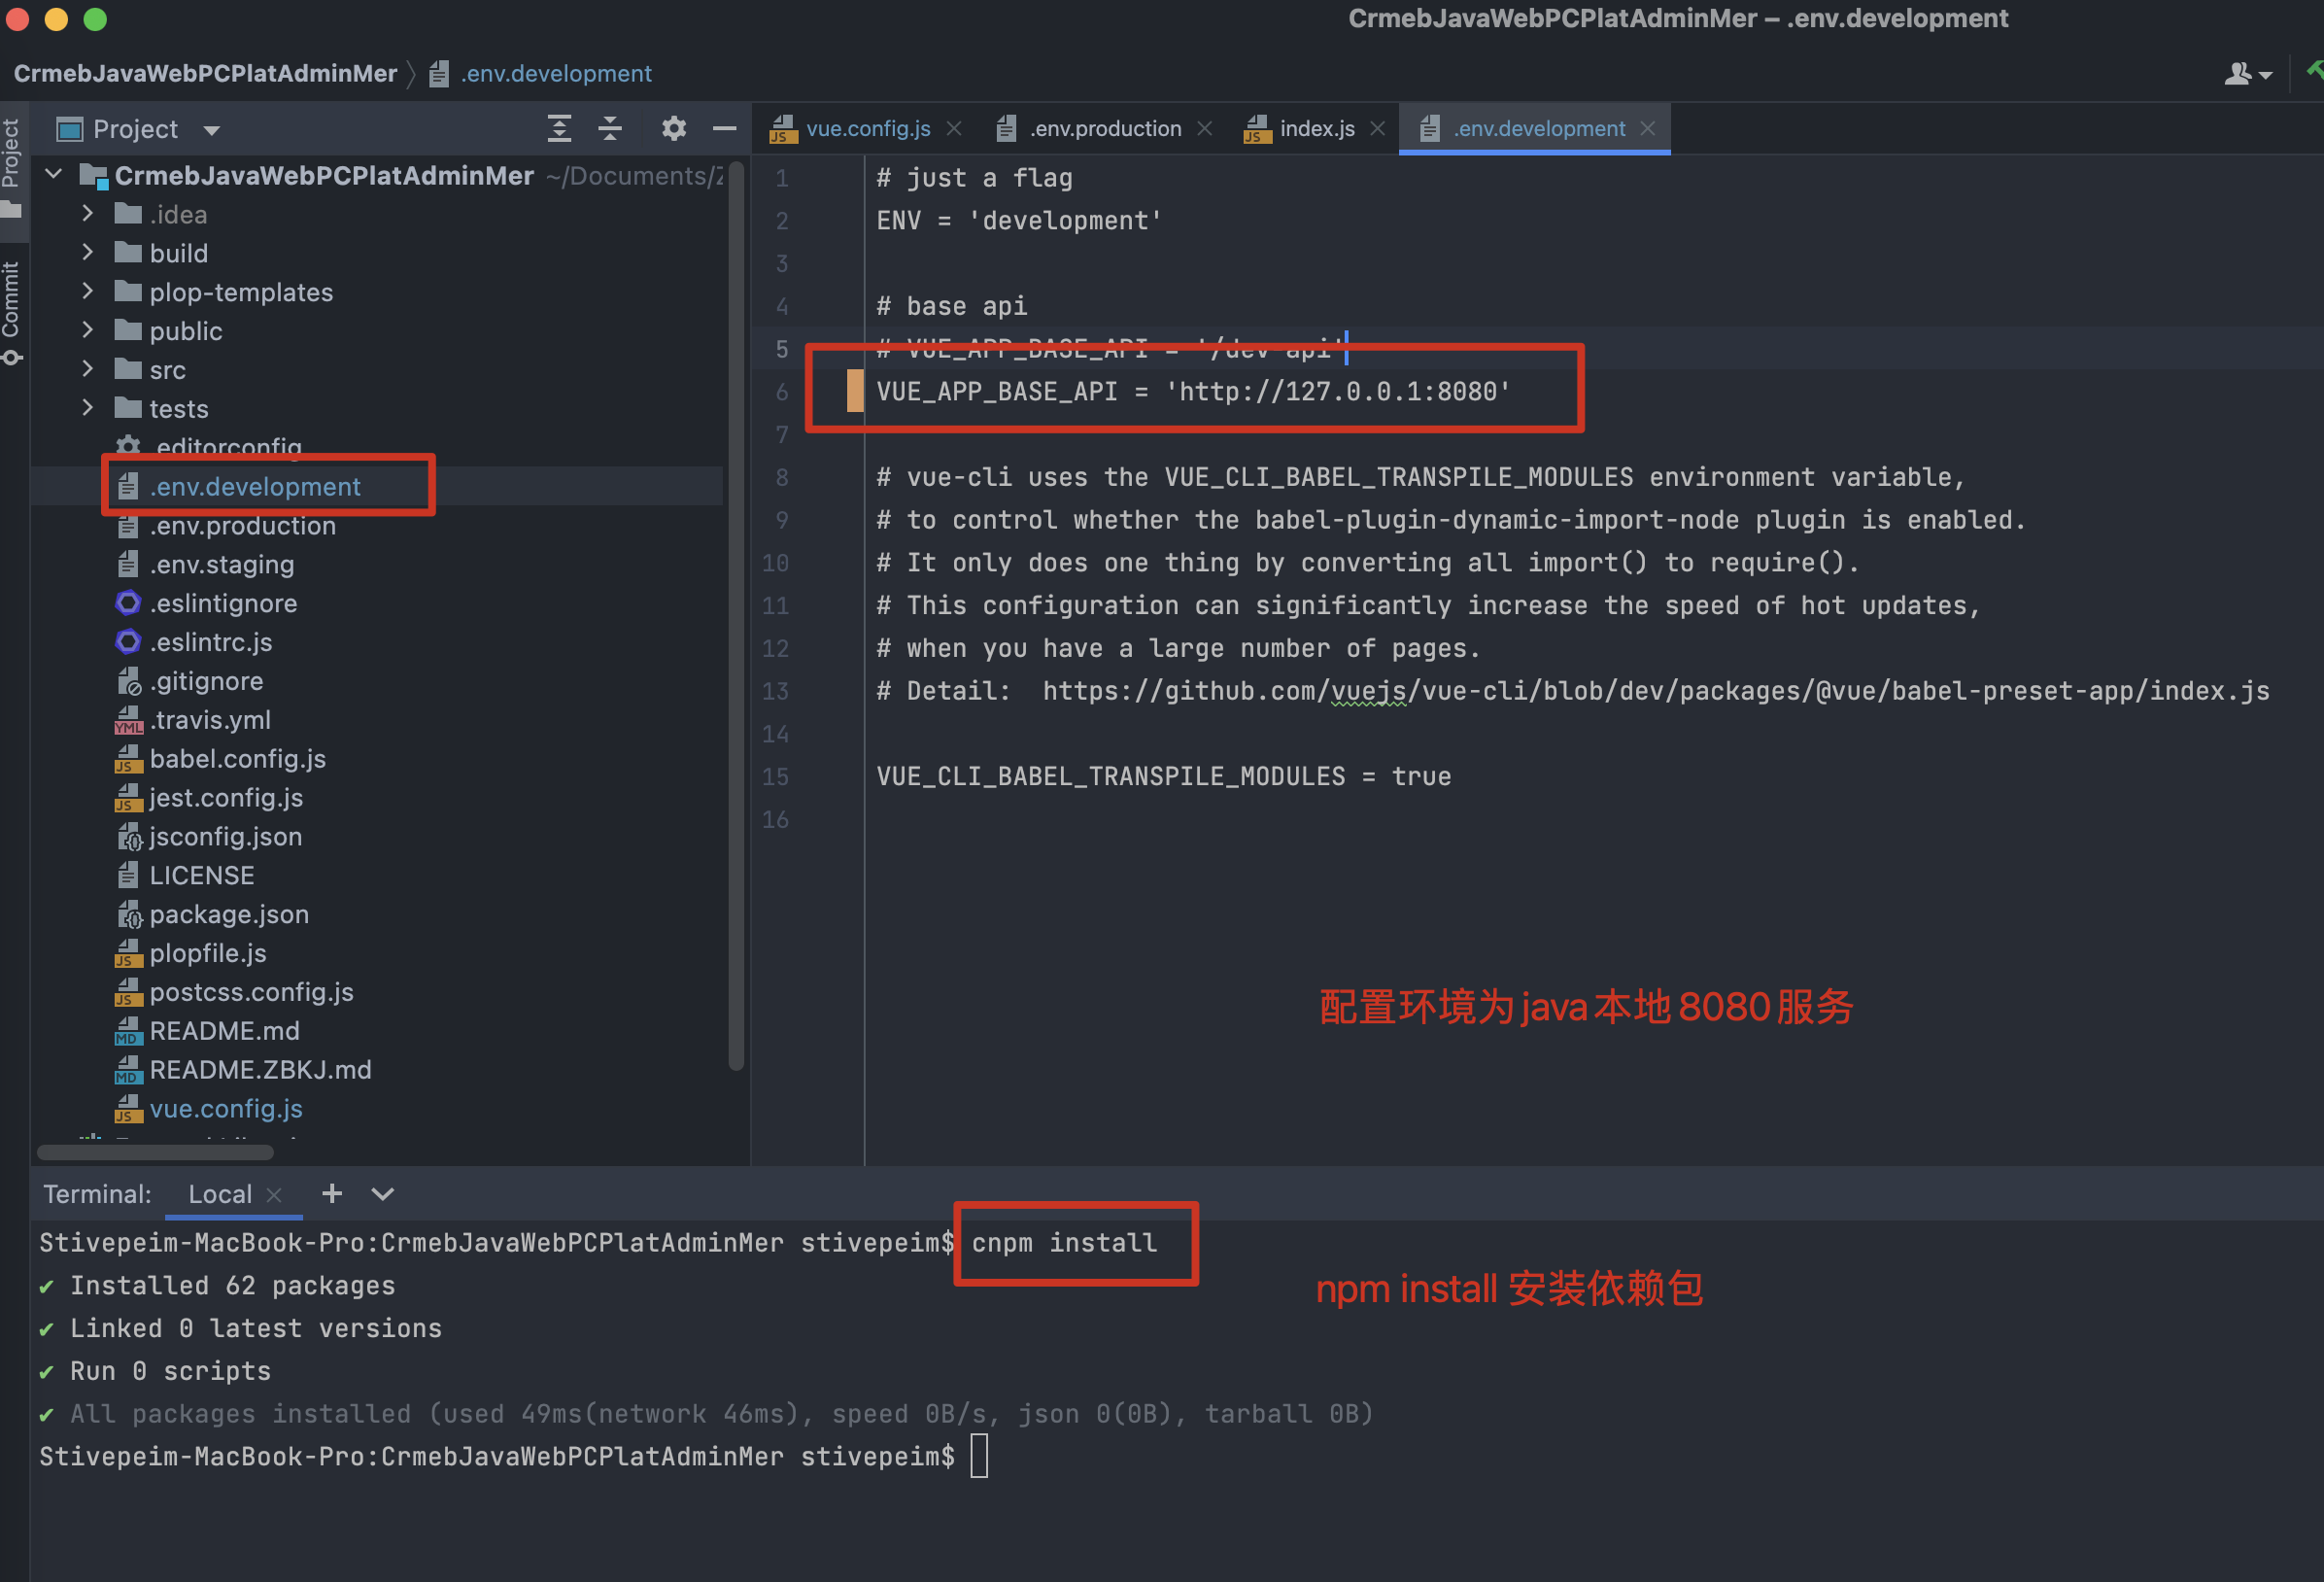This screenshot has height=1582, width=2324.
Task: Select the package.json file in tree
Action: 229,914
